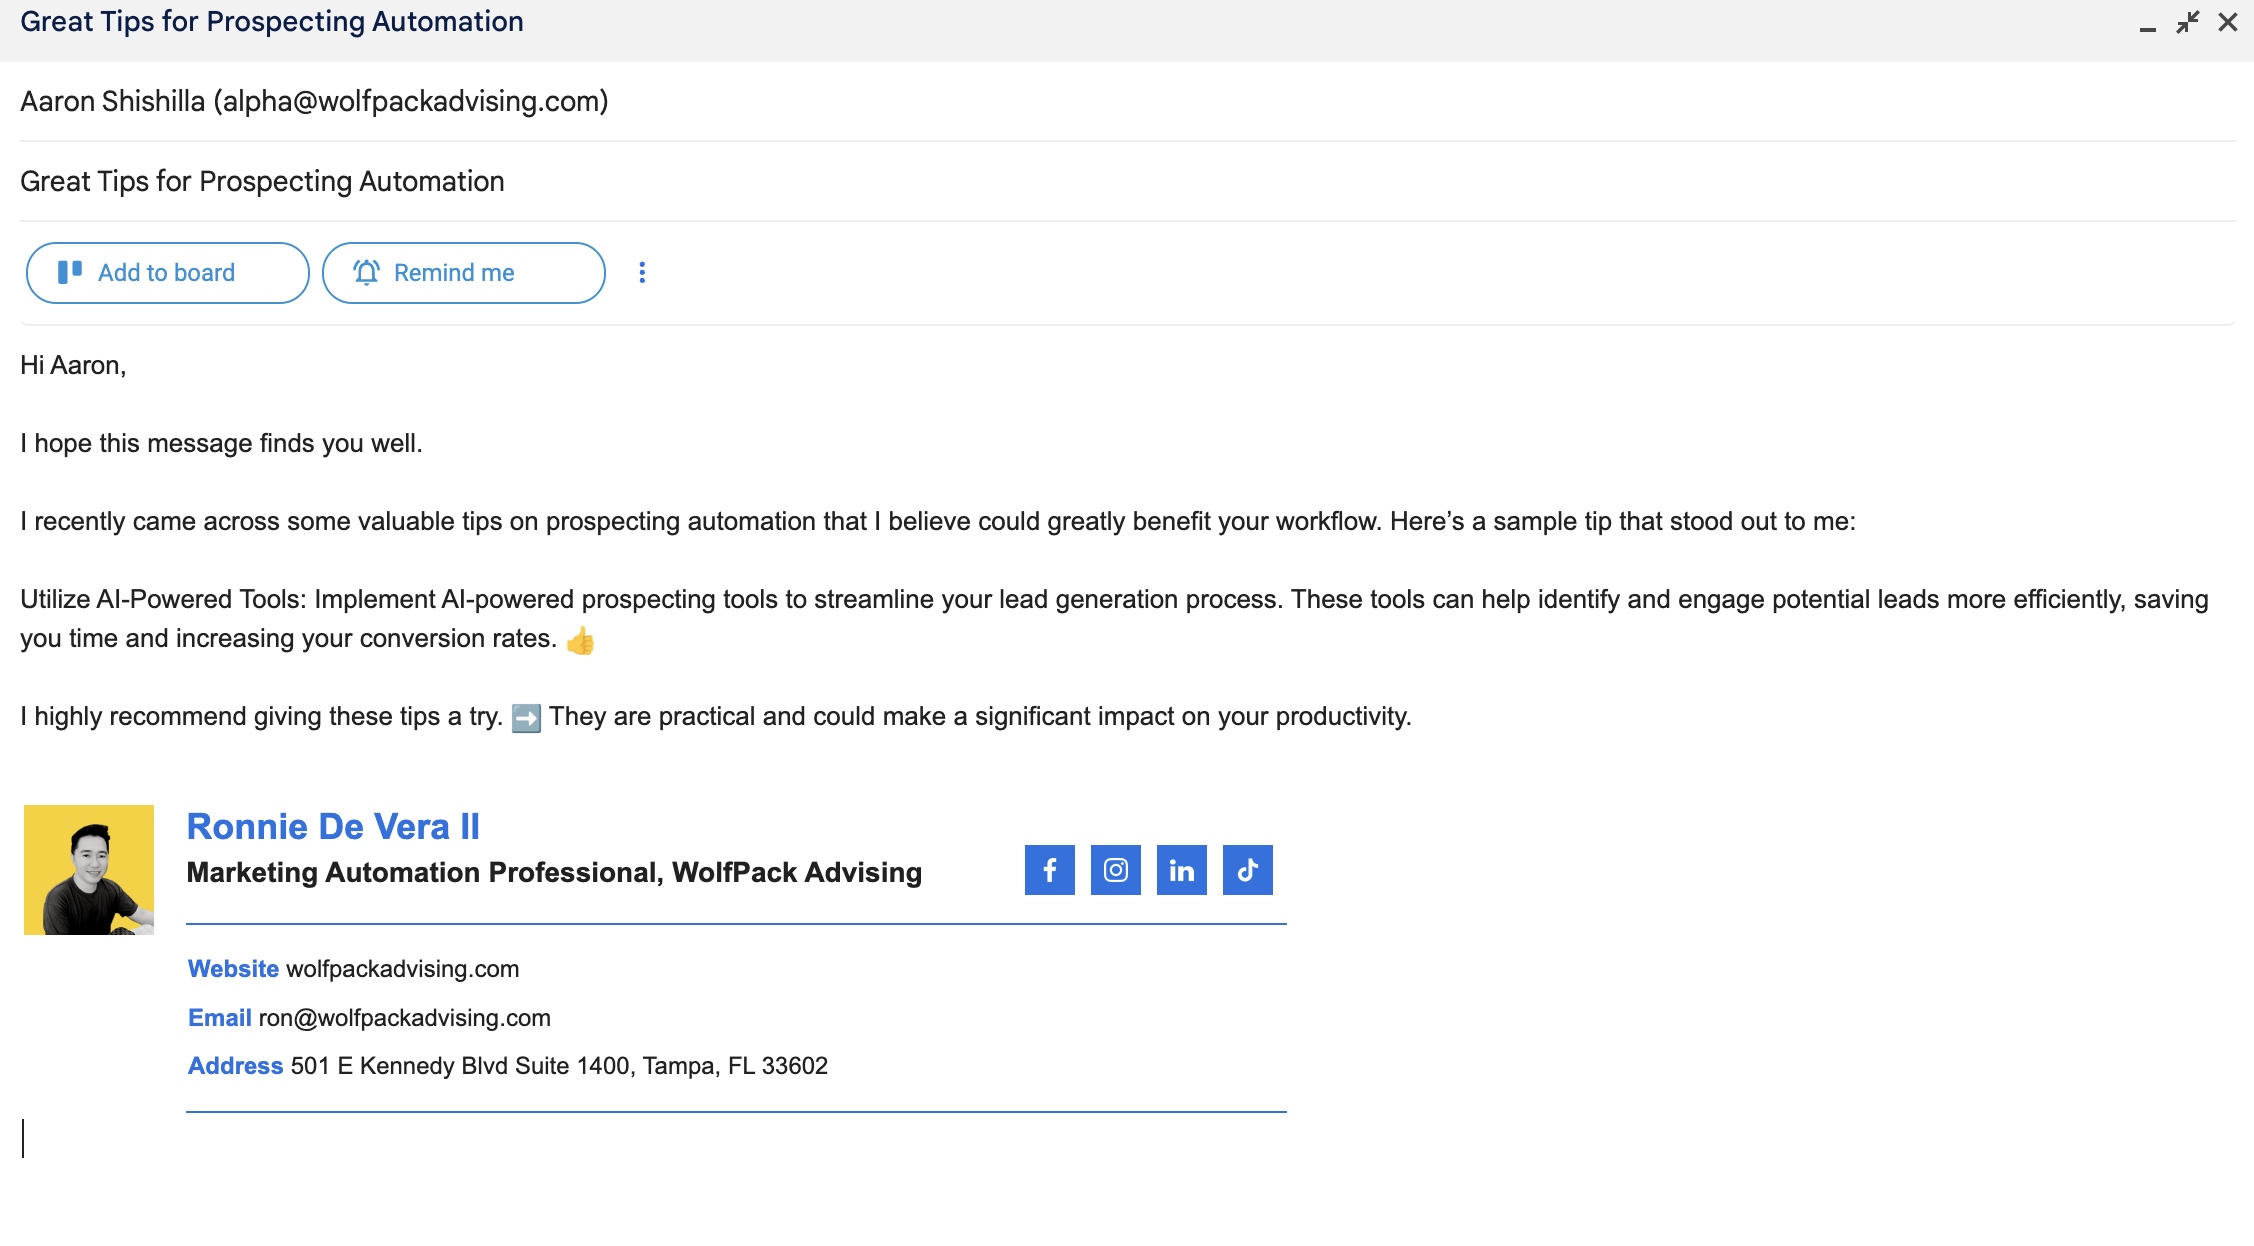
Task: Click the 'Website' label in signature
Action: point(233,969)
